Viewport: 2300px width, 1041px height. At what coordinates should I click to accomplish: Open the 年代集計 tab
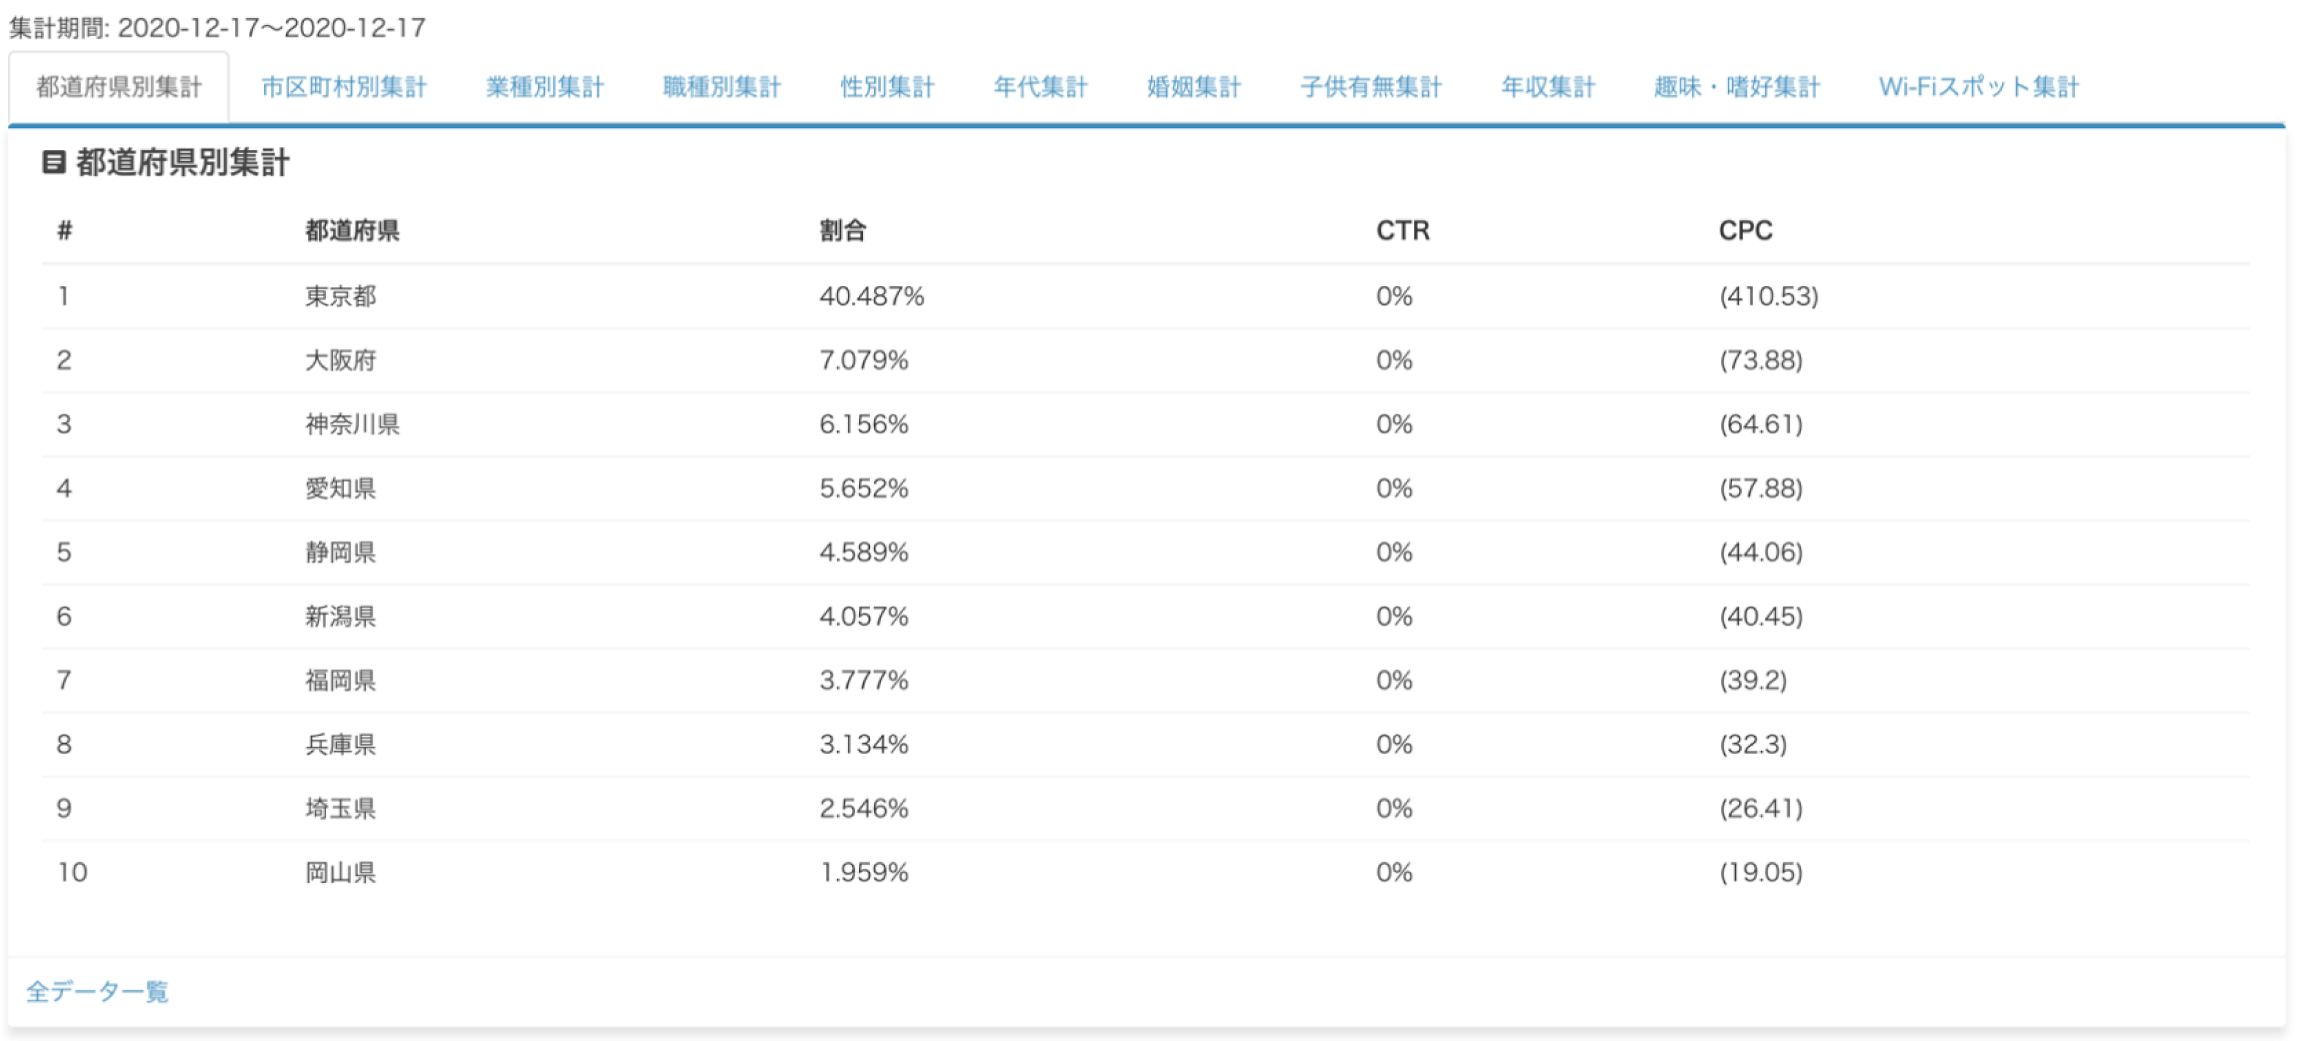point(1040,87)
